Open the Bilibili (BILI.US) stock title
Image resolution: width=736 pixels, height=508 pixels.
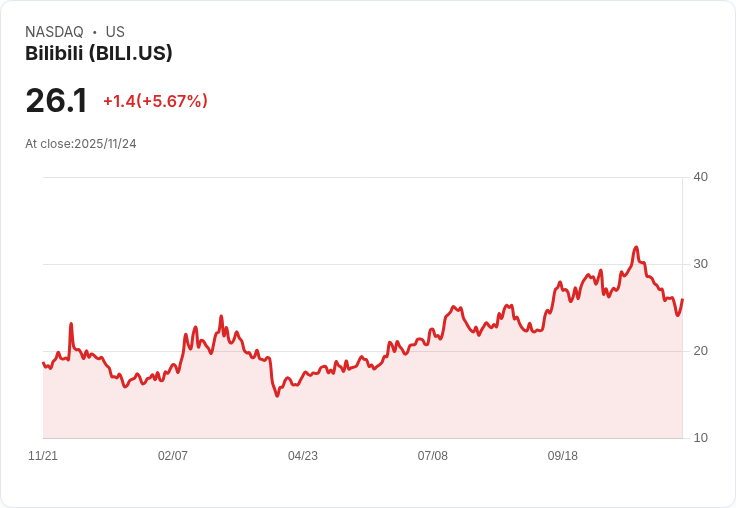99,54
